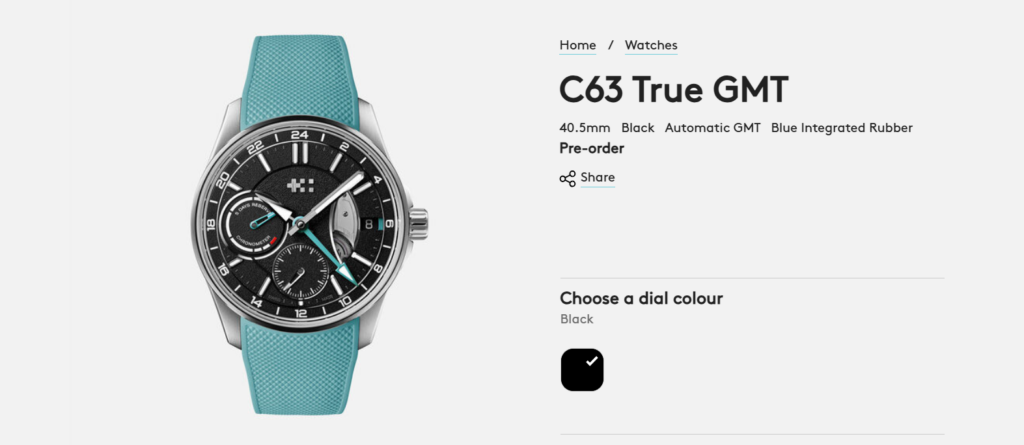Click the Choose a dial colour heading
Viewport: 1024px width, 445px height.
tap(641, 299)
